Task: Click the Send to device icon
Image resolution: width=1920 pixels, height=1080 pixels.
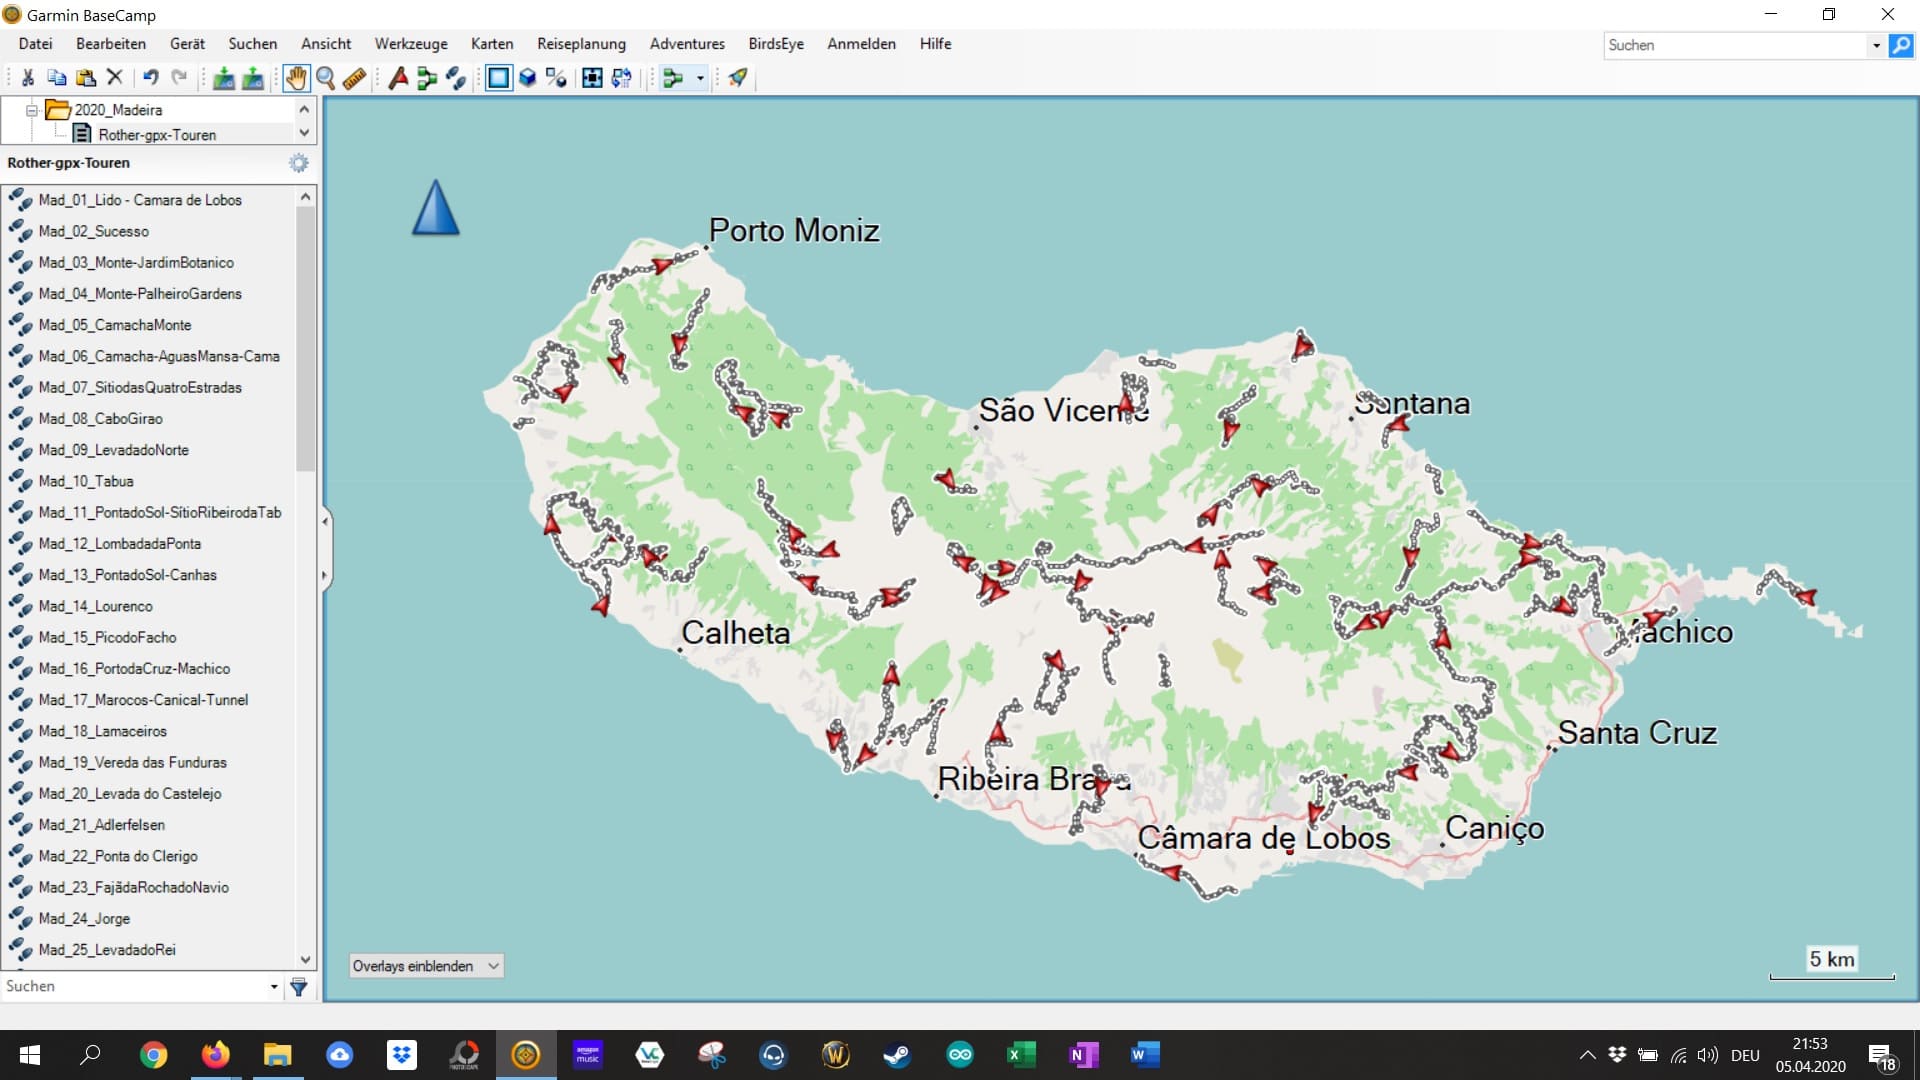Action: coord(224,78)
